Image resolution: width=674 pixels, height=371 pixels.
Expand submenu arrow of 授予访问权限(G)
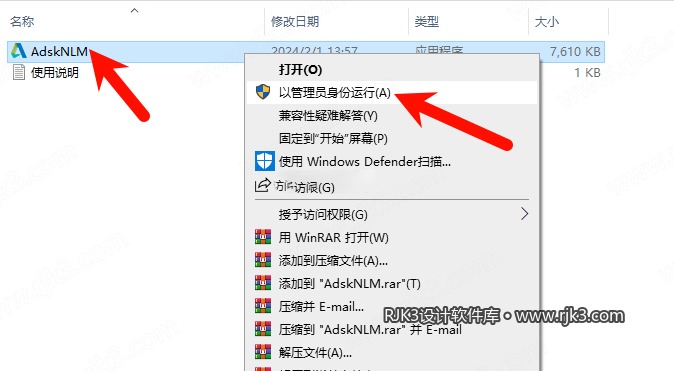(524, 214)
